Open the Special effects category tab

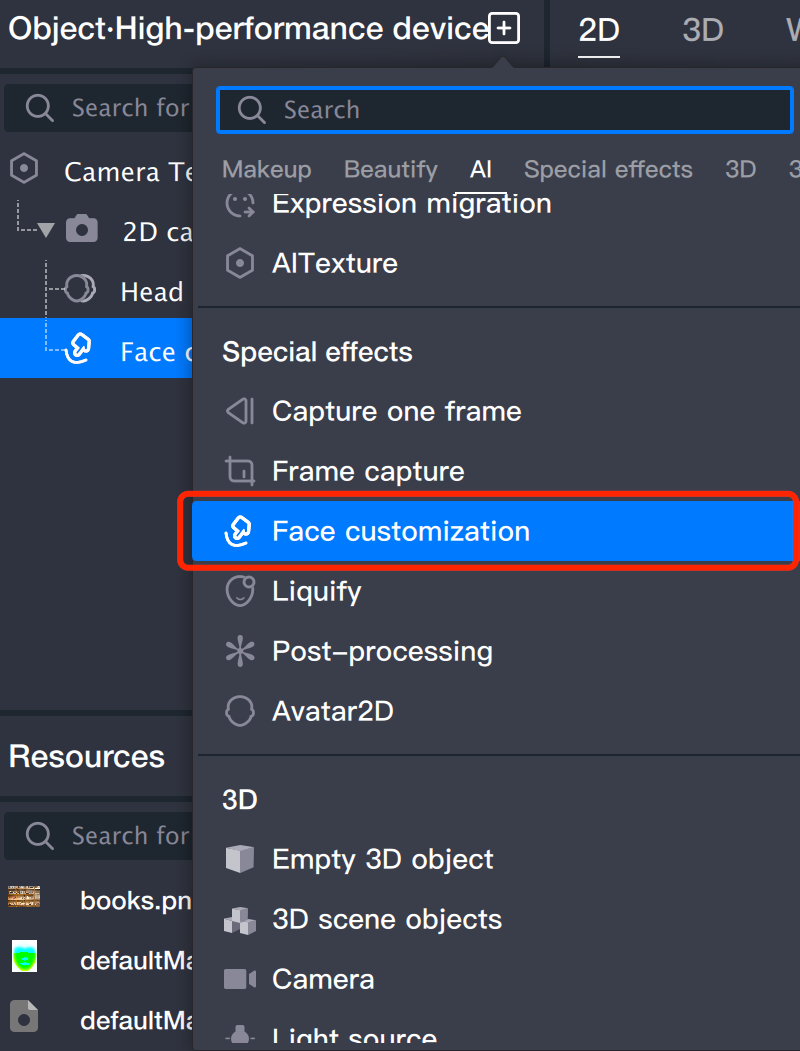click(x=608, y=169)
